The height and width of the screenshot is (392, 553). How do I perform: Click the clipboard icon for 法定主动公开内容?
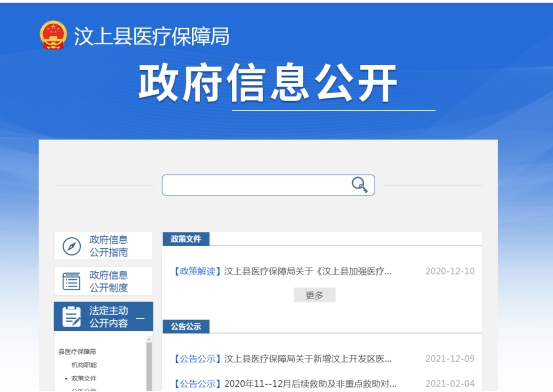pos(72,316)
